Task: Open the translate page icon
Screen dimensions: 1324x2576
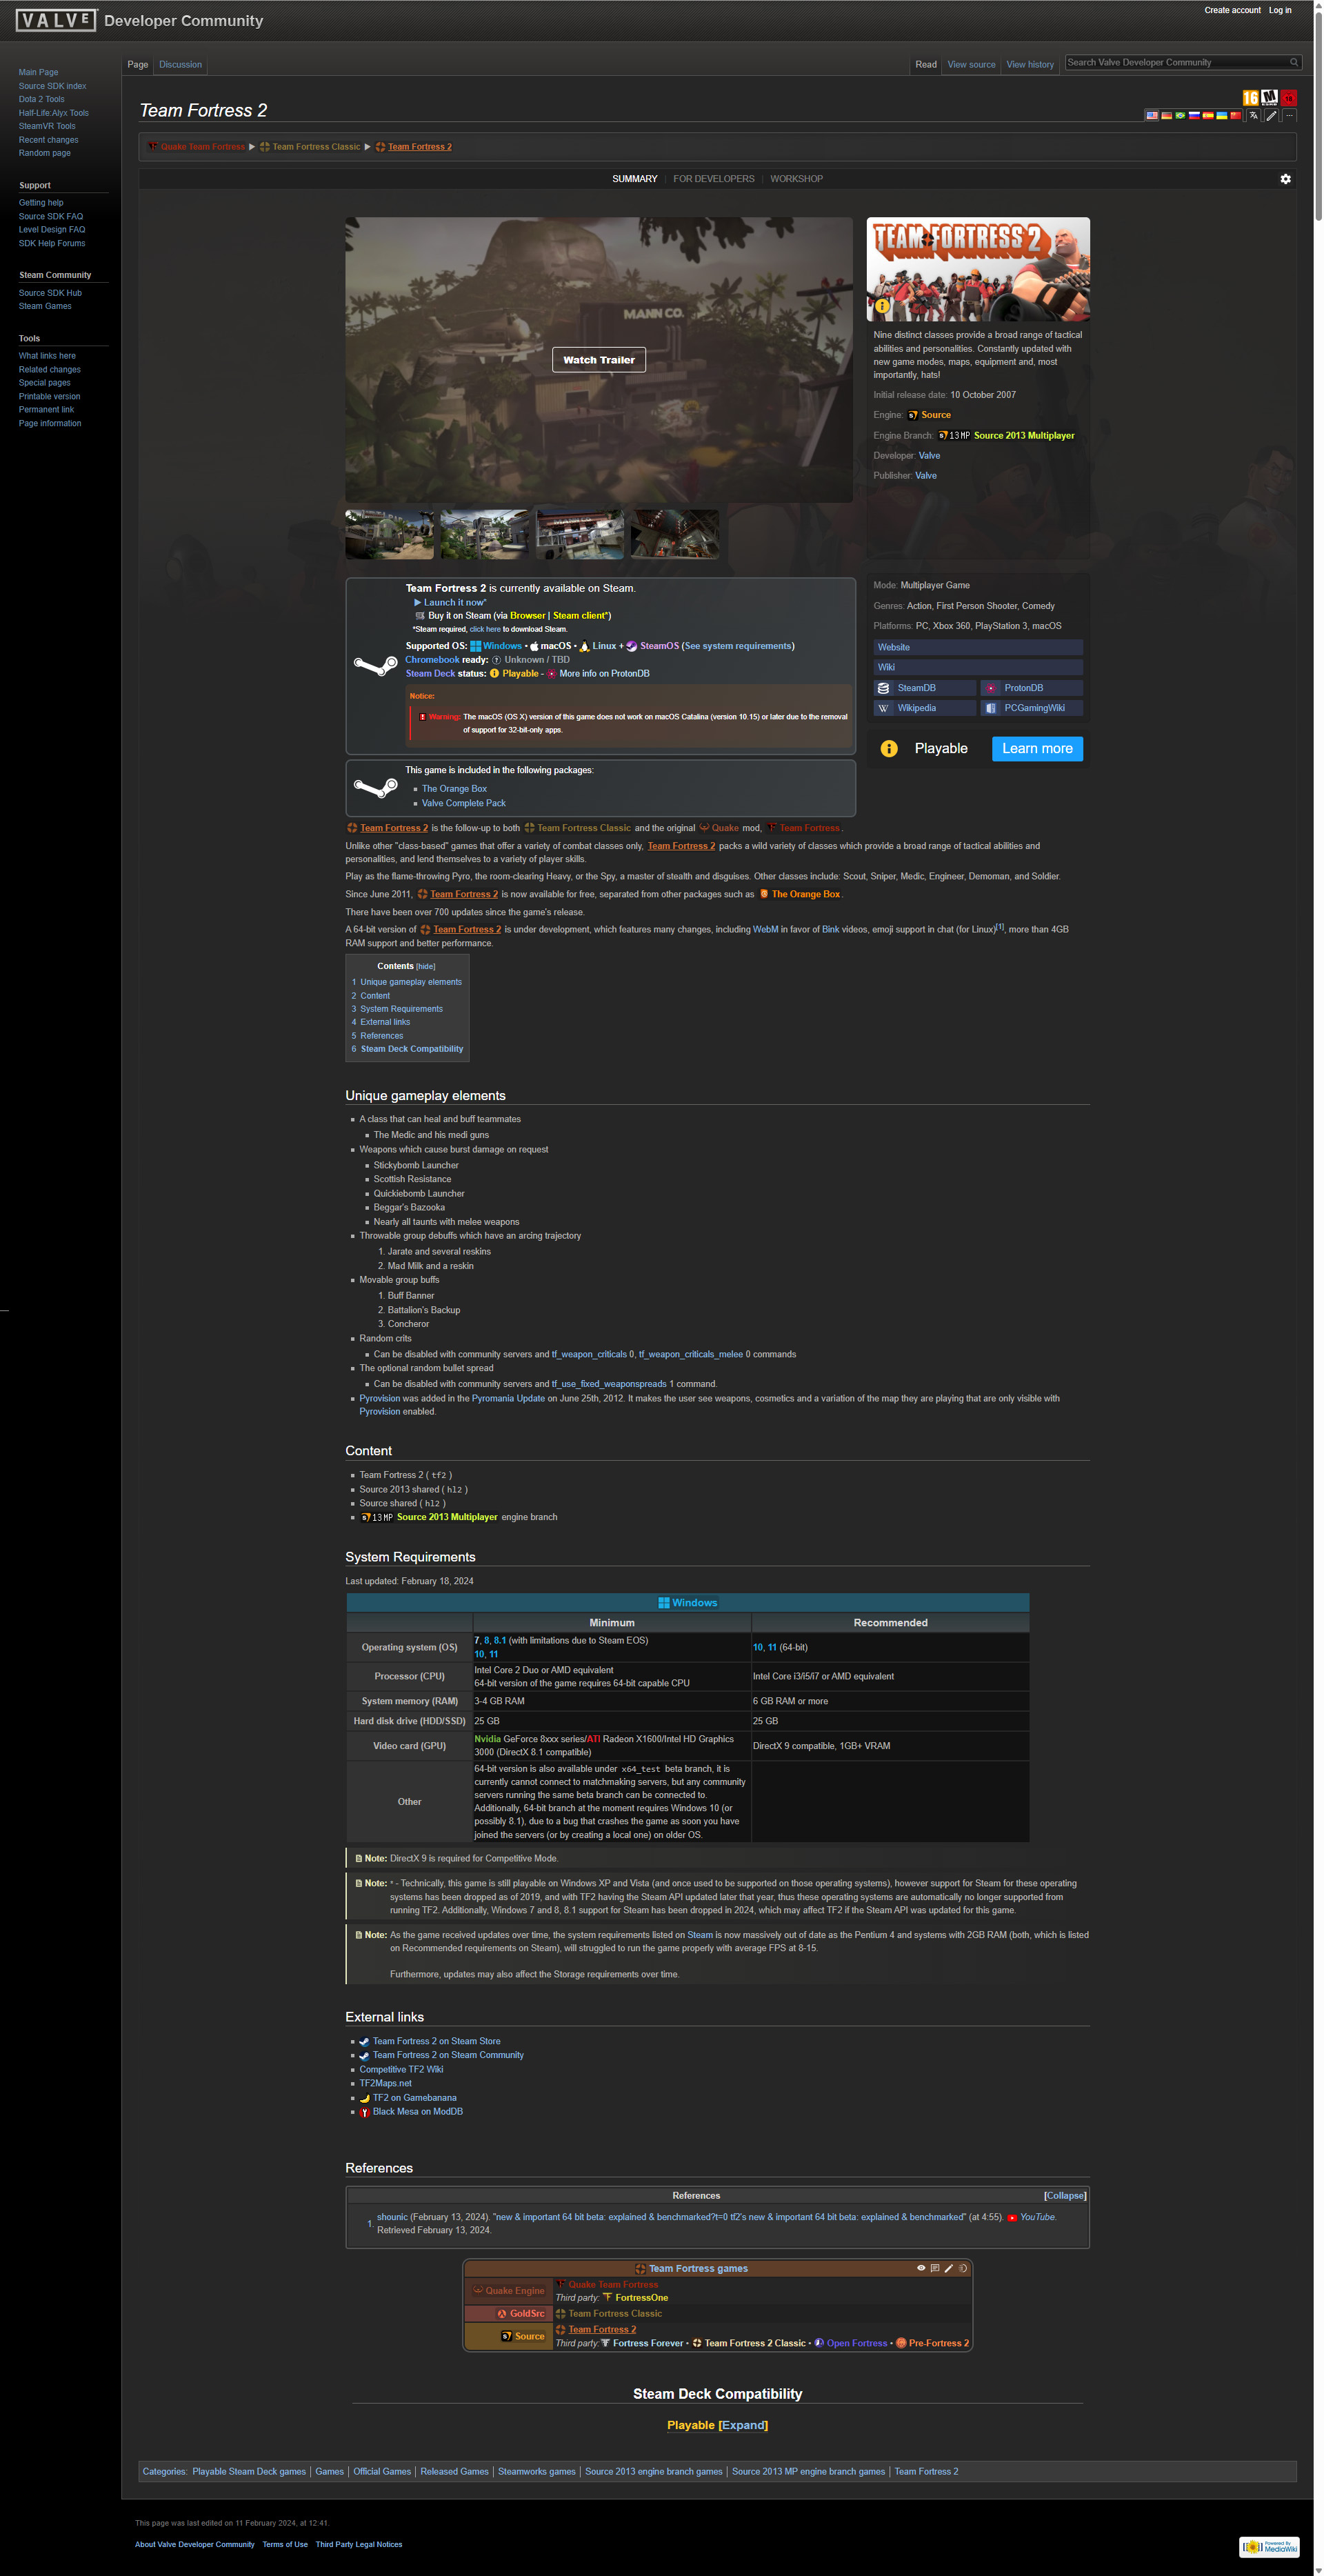Action: tap(1253, 116)
